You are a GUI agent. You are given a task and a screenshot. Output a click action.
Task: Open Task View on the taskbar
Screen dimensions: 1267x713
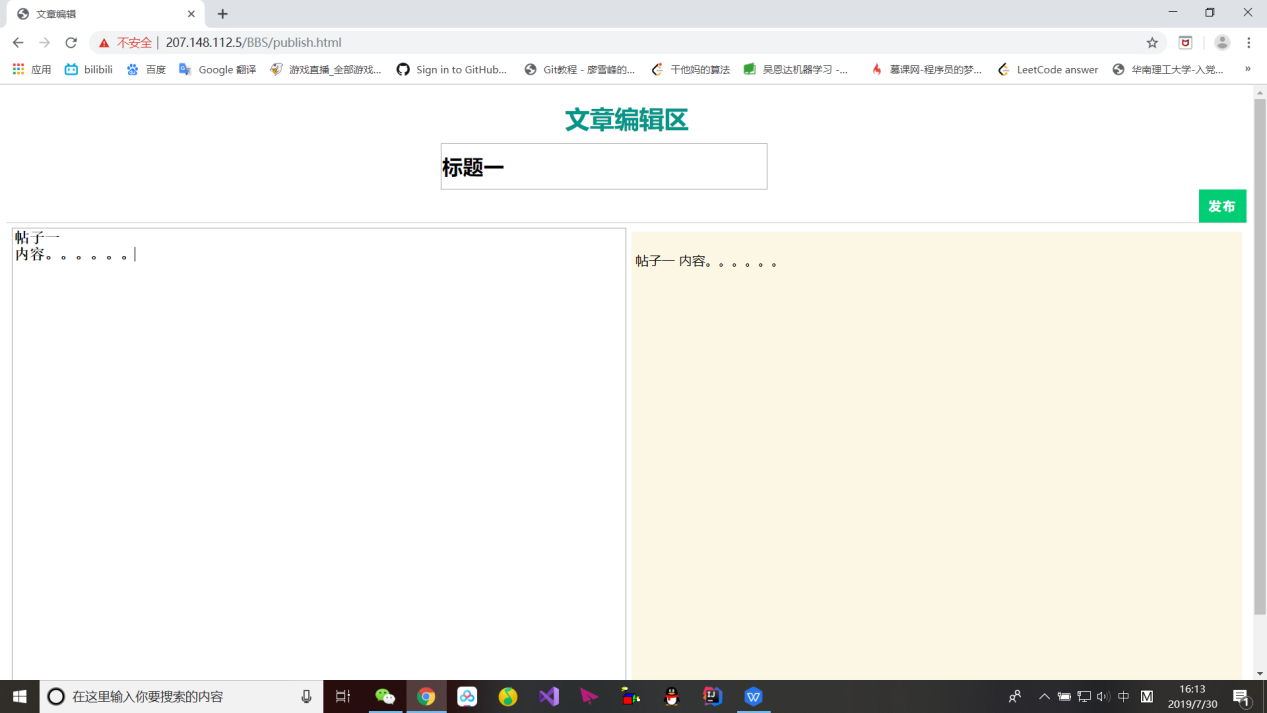pyautogui.click(x=343, y=696)
